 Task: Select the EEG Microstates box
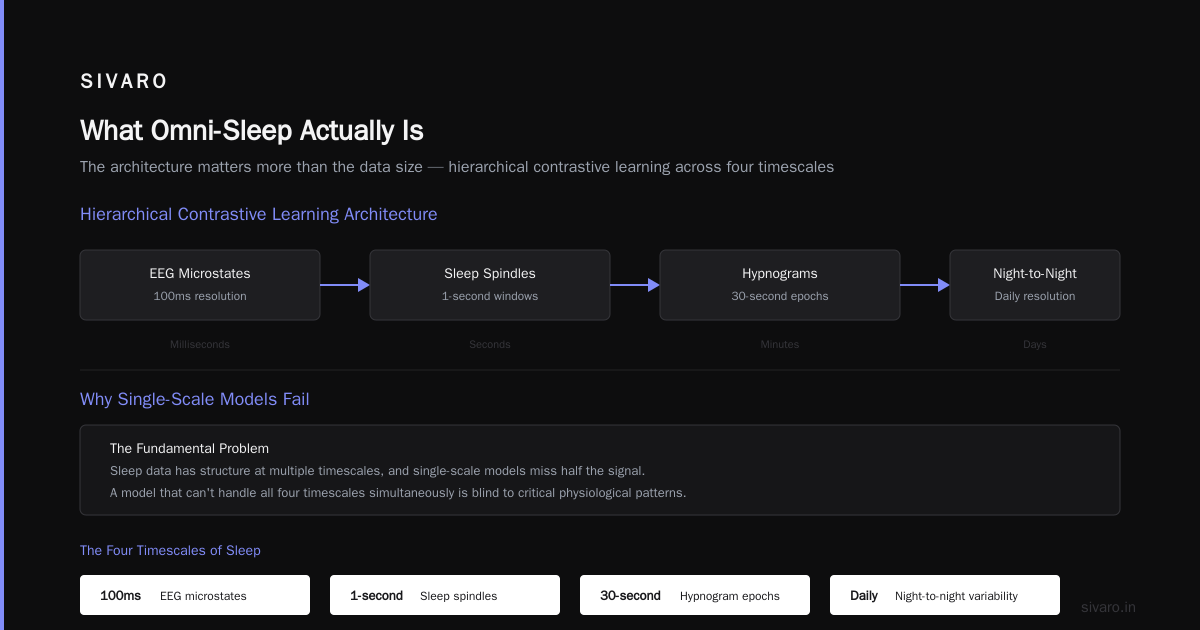pos(200,285)
